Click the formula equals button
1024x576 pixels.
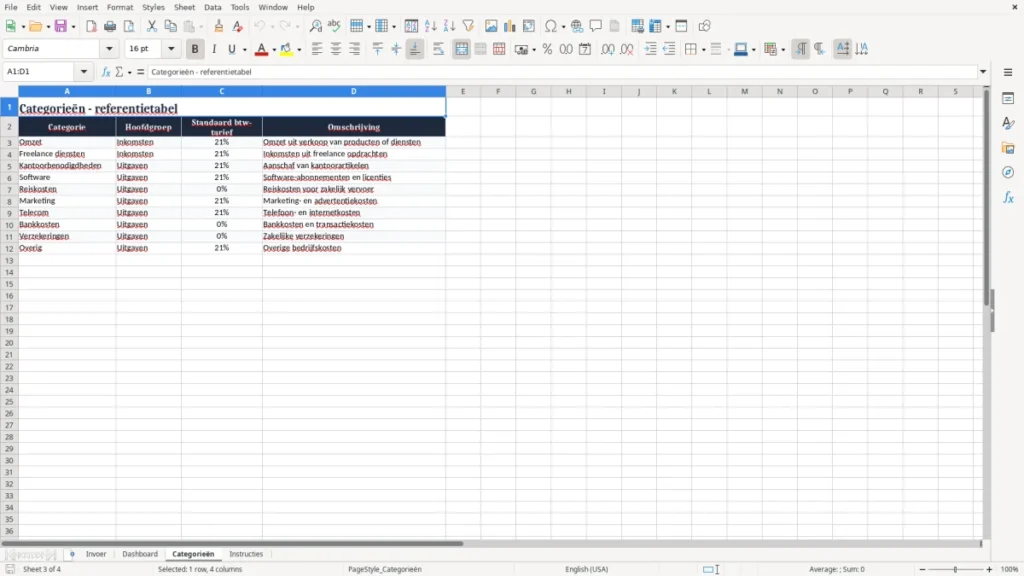click(x=140, y=72)
